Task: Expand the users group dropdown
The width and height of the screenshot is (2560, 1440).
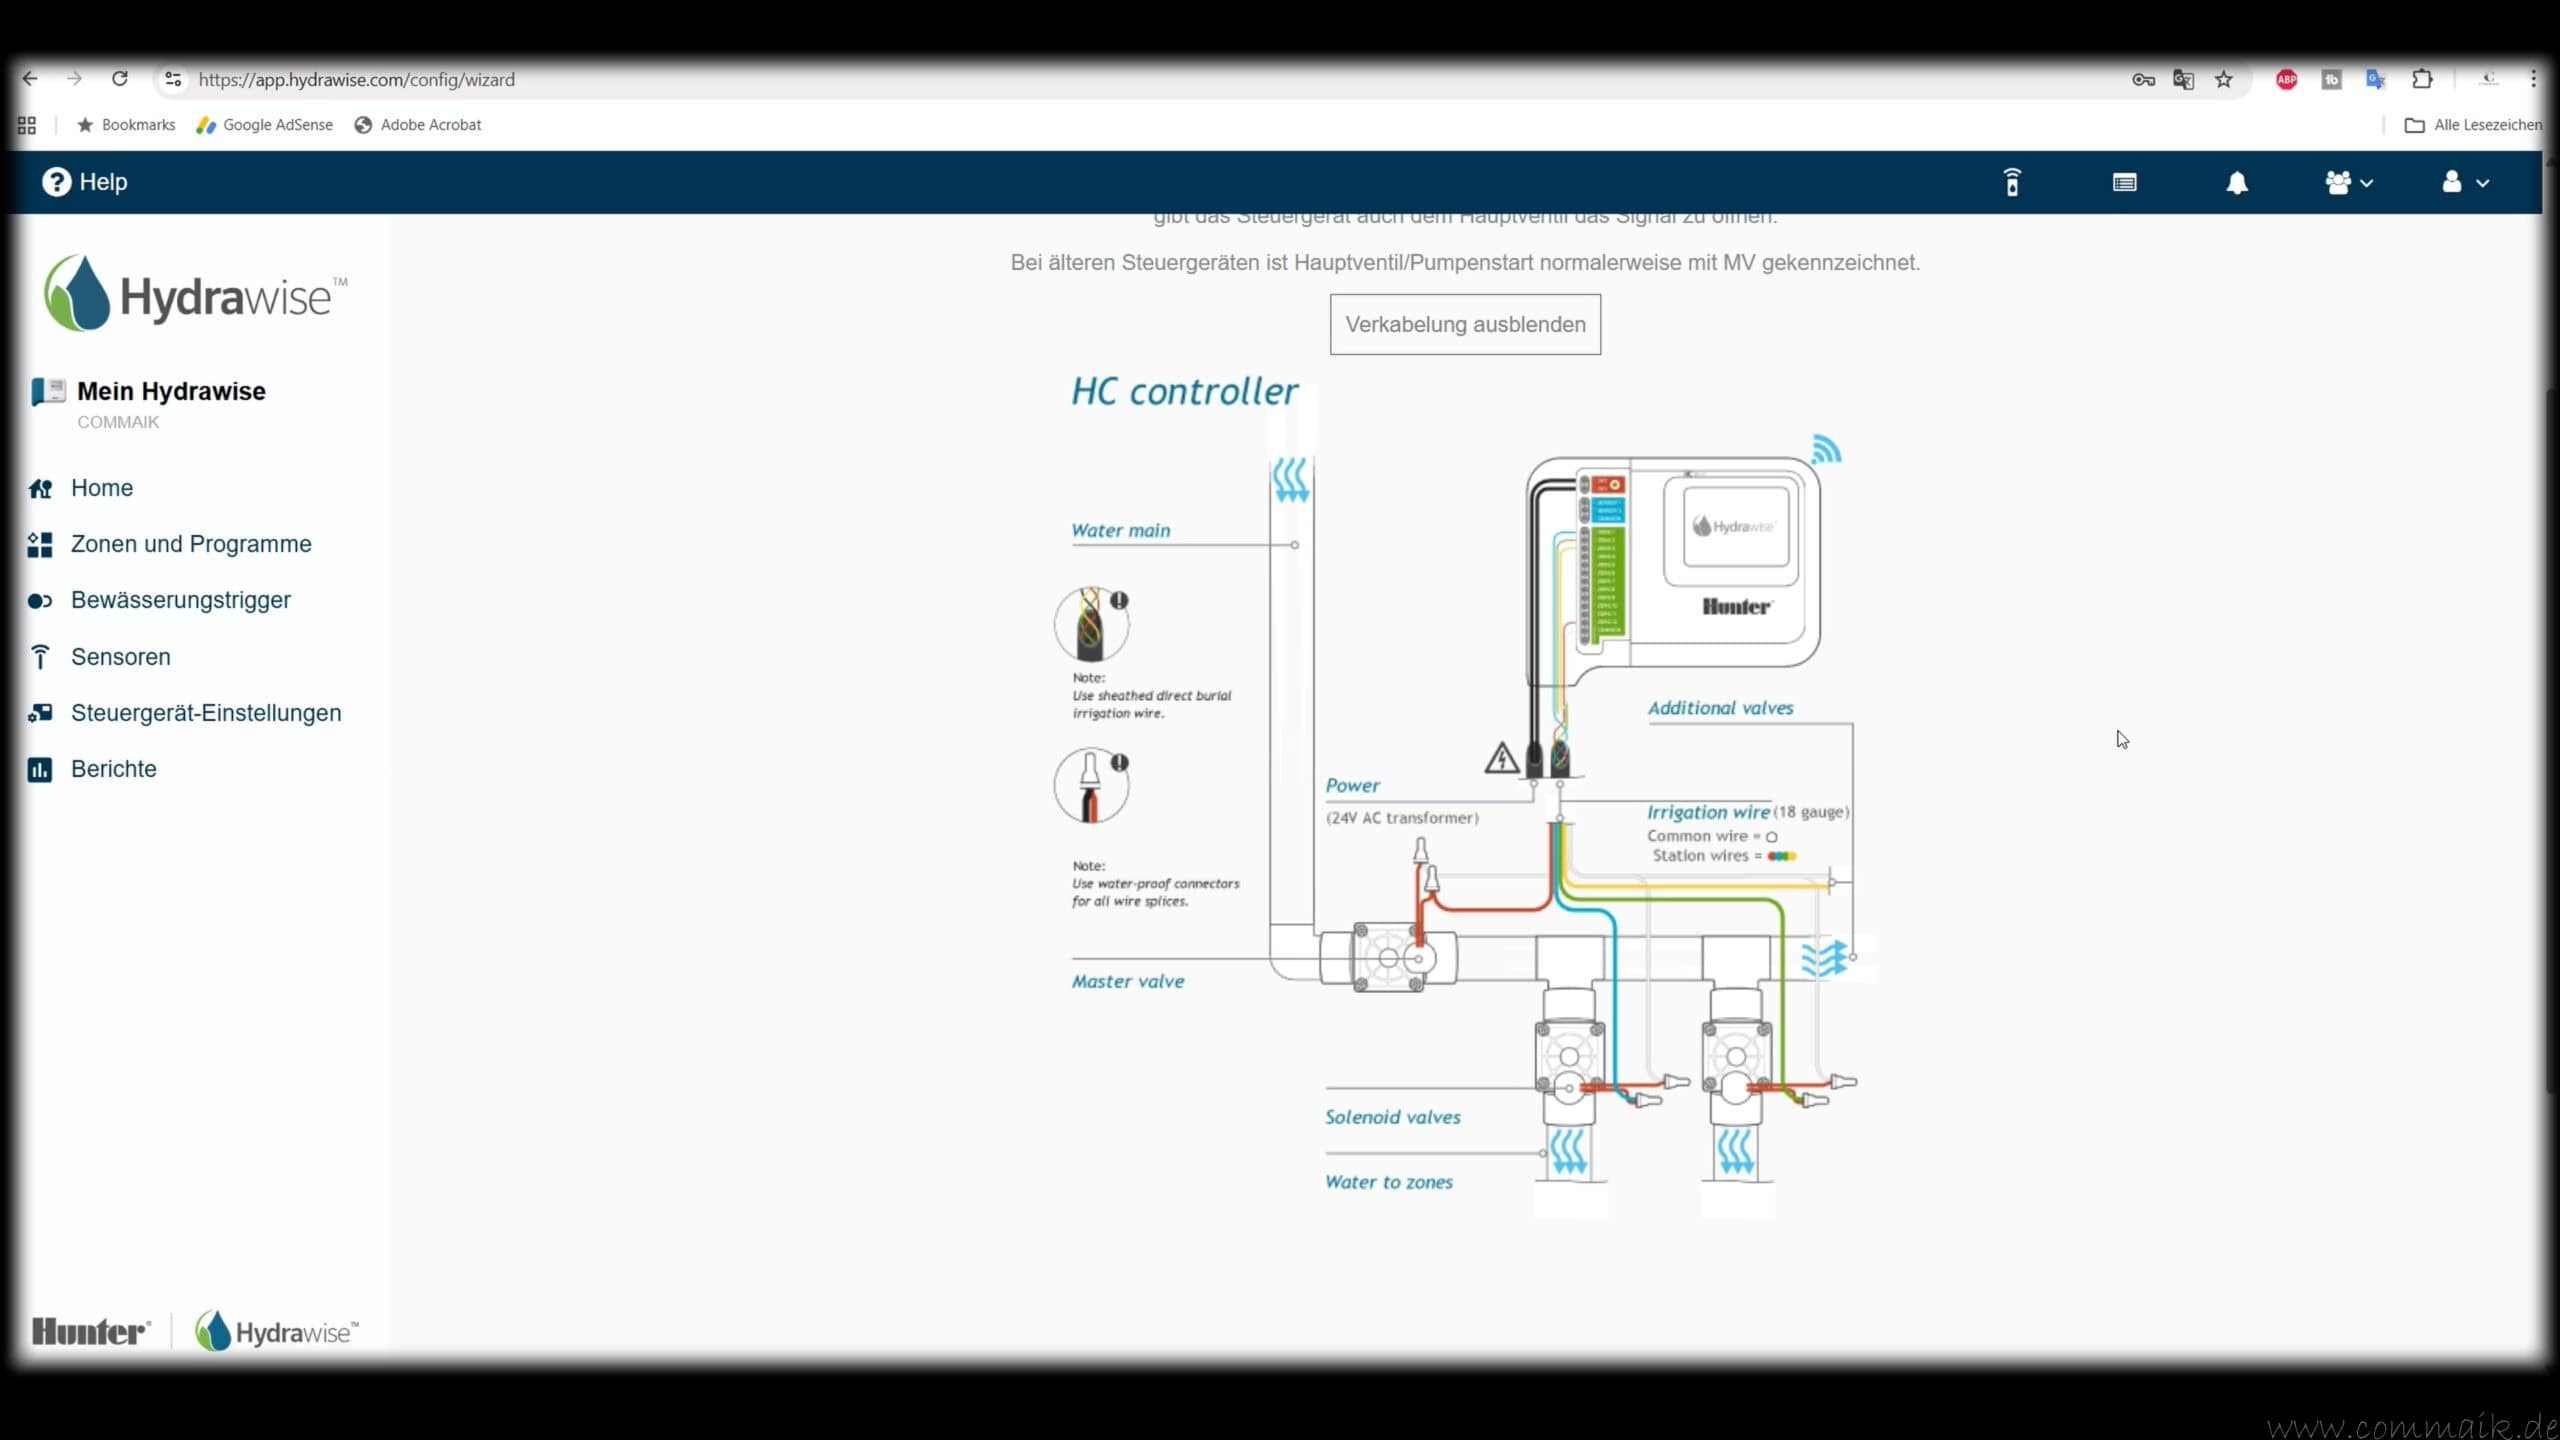Action: click(x=2349, y=182)
